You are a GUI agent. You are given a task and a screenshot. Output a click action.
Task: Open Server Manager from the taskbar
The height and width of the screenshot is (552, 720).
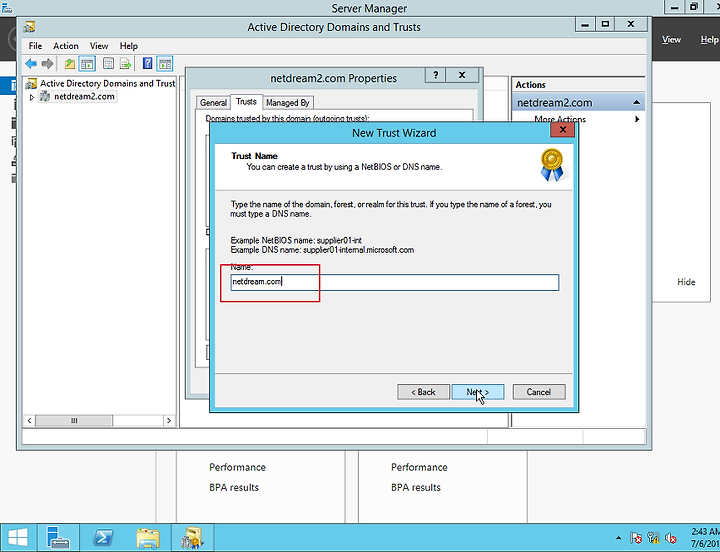pyautogui.click(x=58, y=537)
